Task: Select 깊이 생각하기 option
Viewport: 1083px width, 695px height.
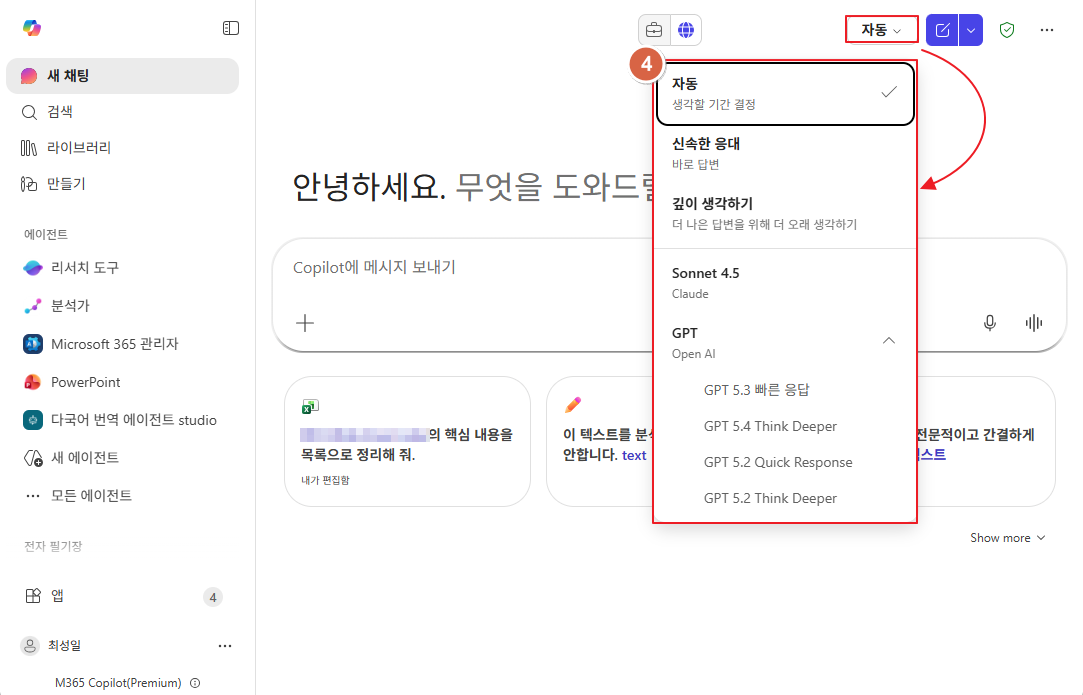Action: pos(785,213)
